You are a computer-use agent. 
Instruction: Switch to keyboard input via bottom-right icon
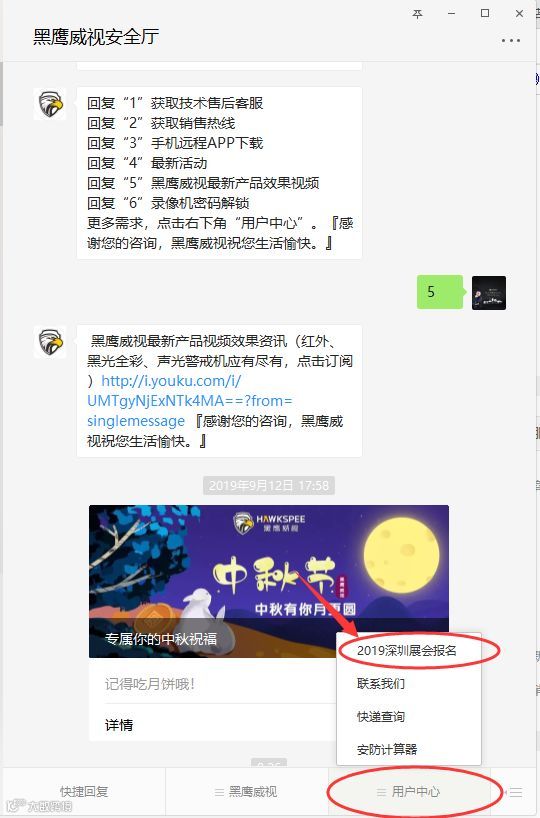[x=515, y=792]
